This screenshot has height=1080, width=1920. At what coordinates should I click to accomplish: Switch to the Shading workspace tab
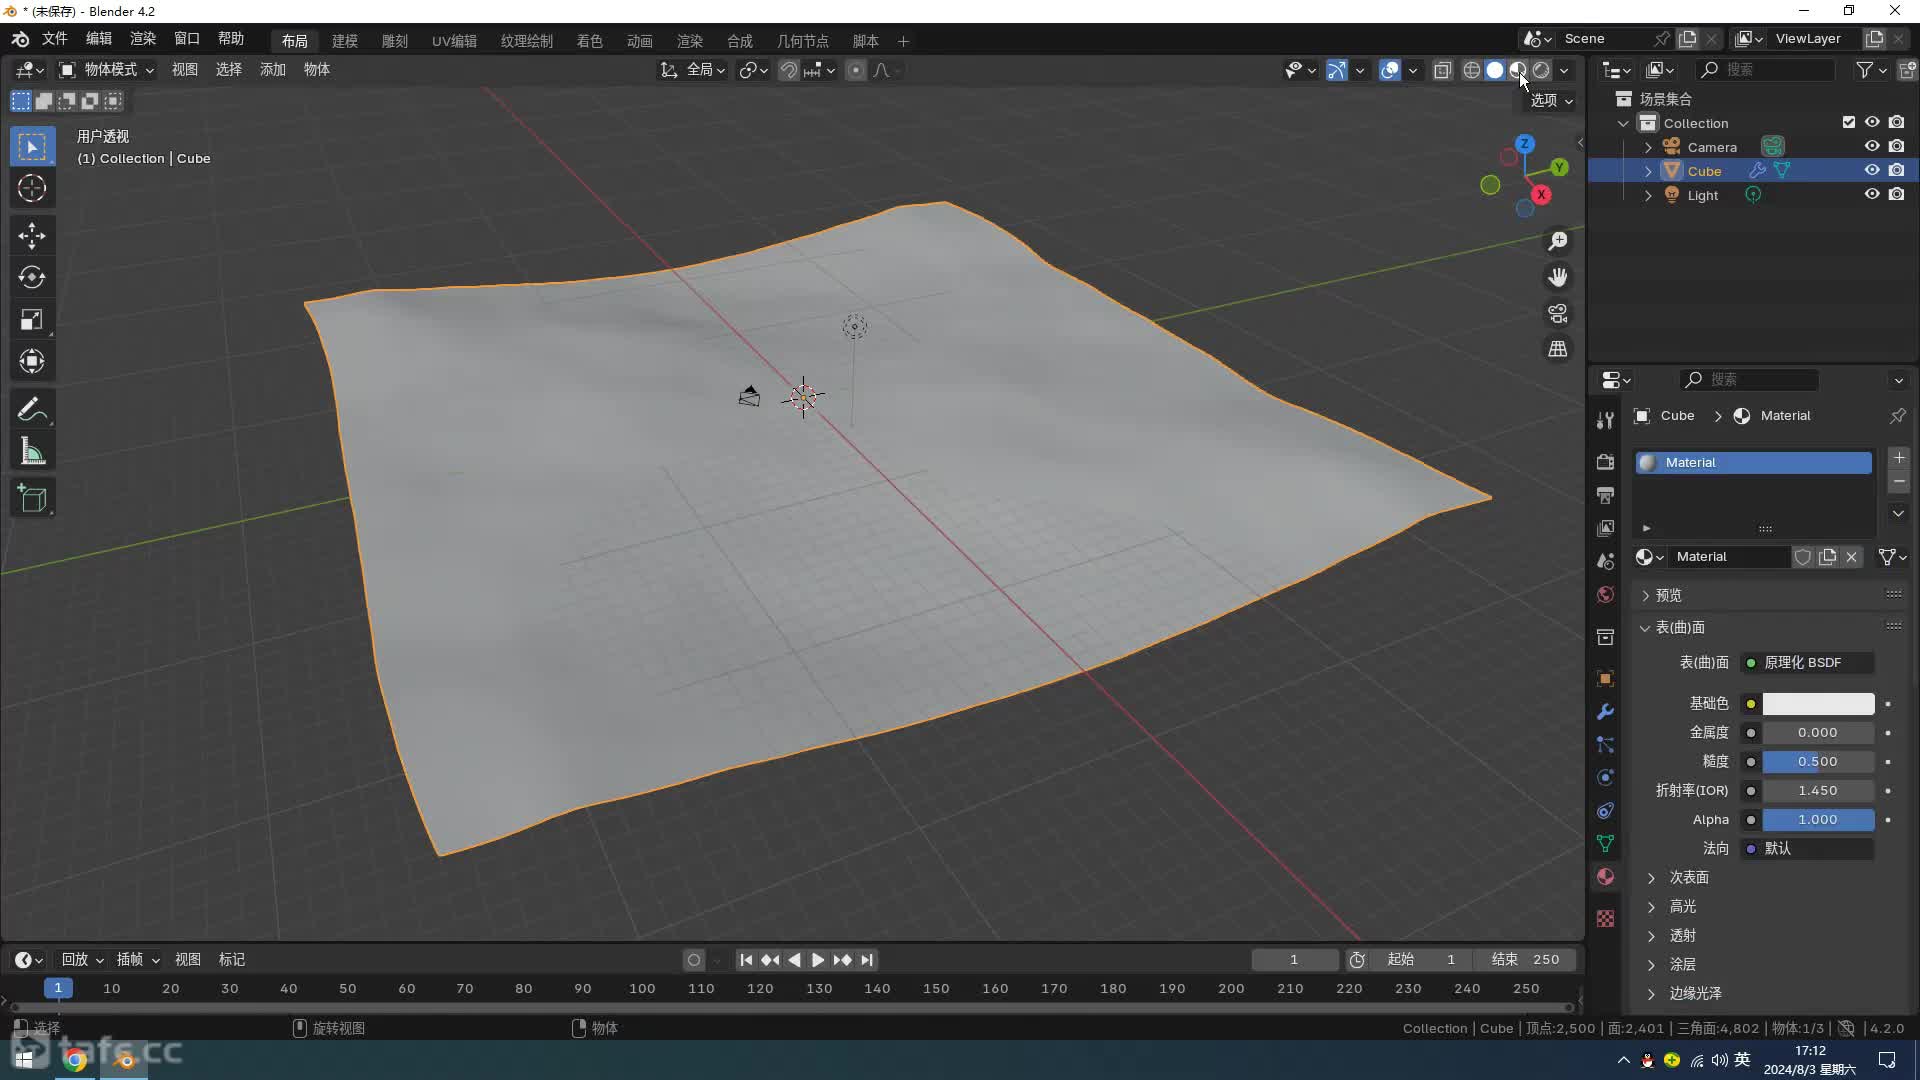tap(590, 41)
